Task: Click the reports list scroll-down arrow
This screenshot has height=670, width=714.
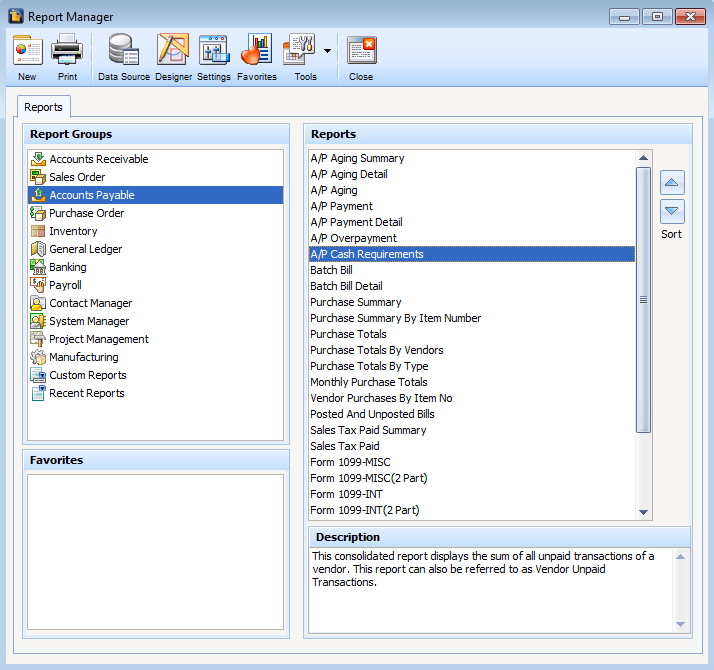Action: coord(643,512)
